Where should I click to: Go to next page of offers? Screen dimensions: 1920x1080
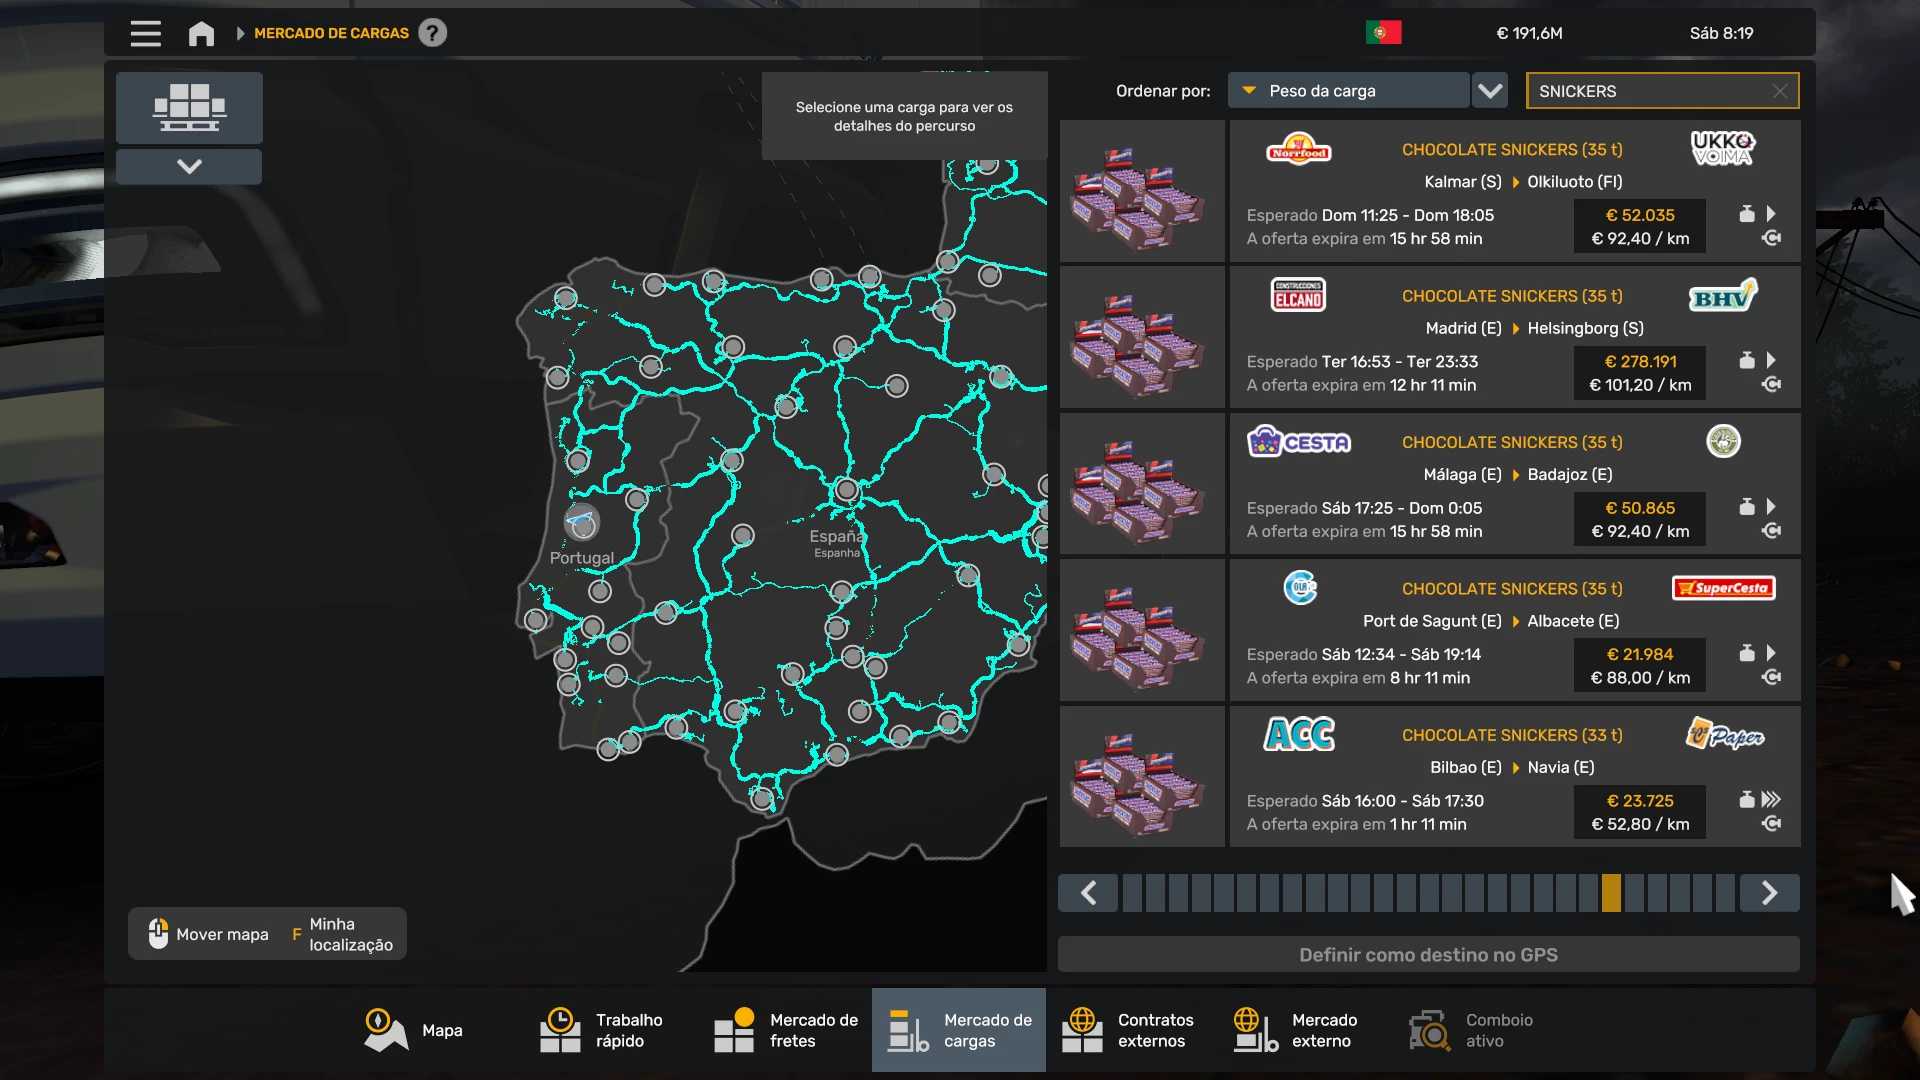[1769, 893]
